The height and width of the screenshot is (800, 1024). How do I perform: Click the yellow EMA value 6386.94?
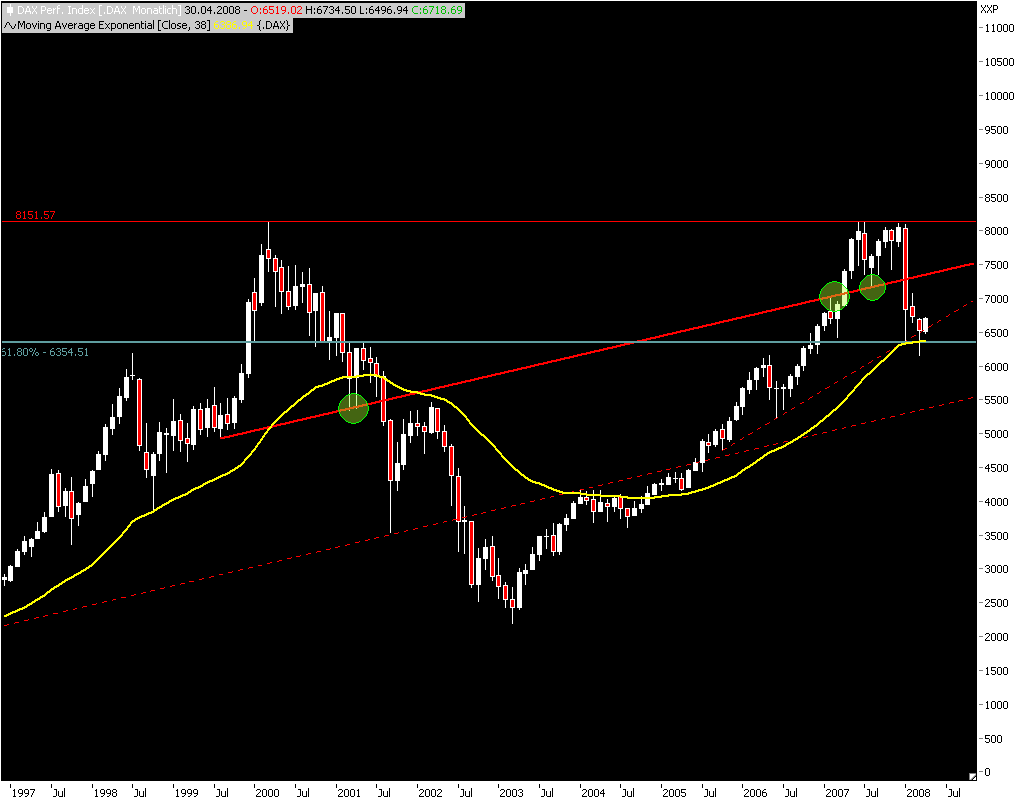tap(233, 25)
